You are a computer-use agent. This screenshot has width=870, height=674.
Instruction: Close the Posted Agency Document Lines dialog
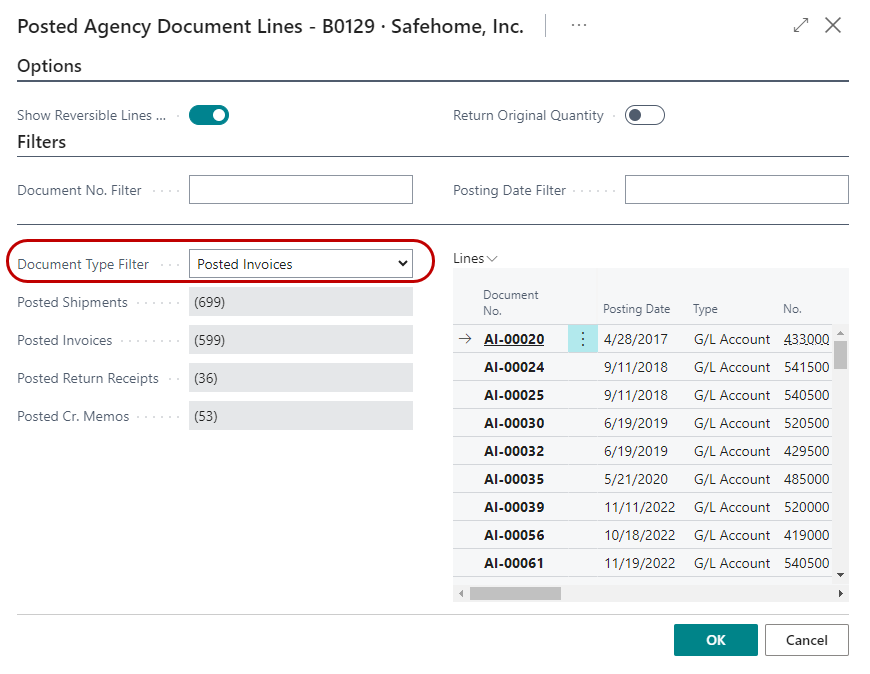coord(833,26)
